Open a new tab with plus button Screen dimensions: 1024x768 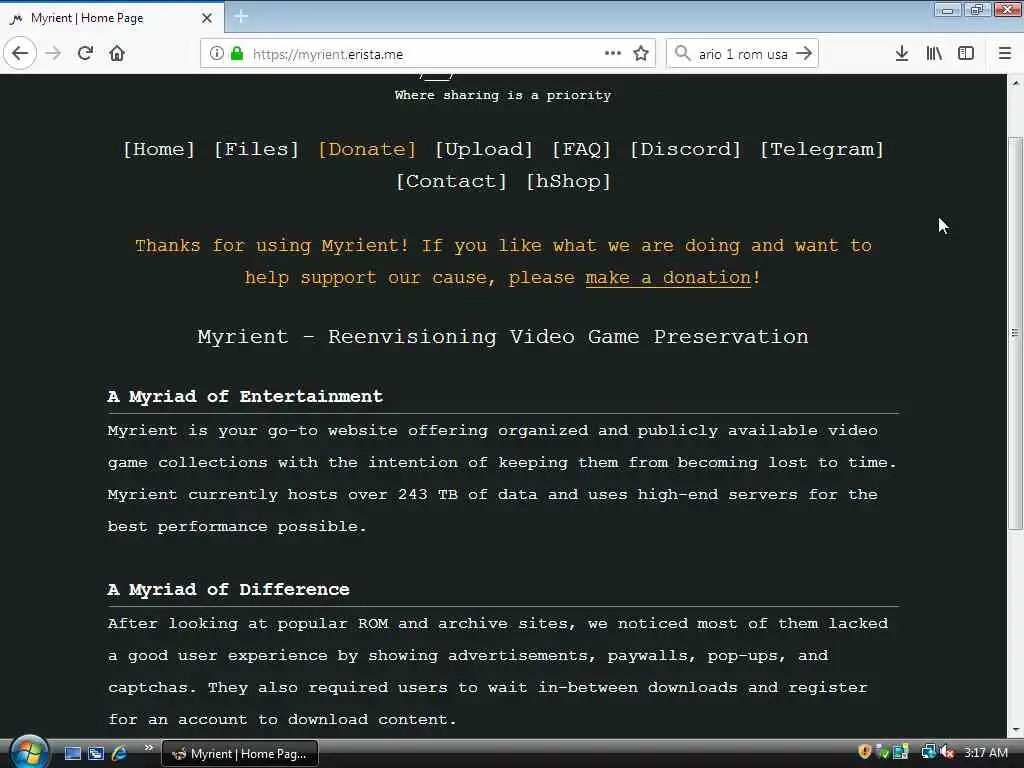coord(241,17)
